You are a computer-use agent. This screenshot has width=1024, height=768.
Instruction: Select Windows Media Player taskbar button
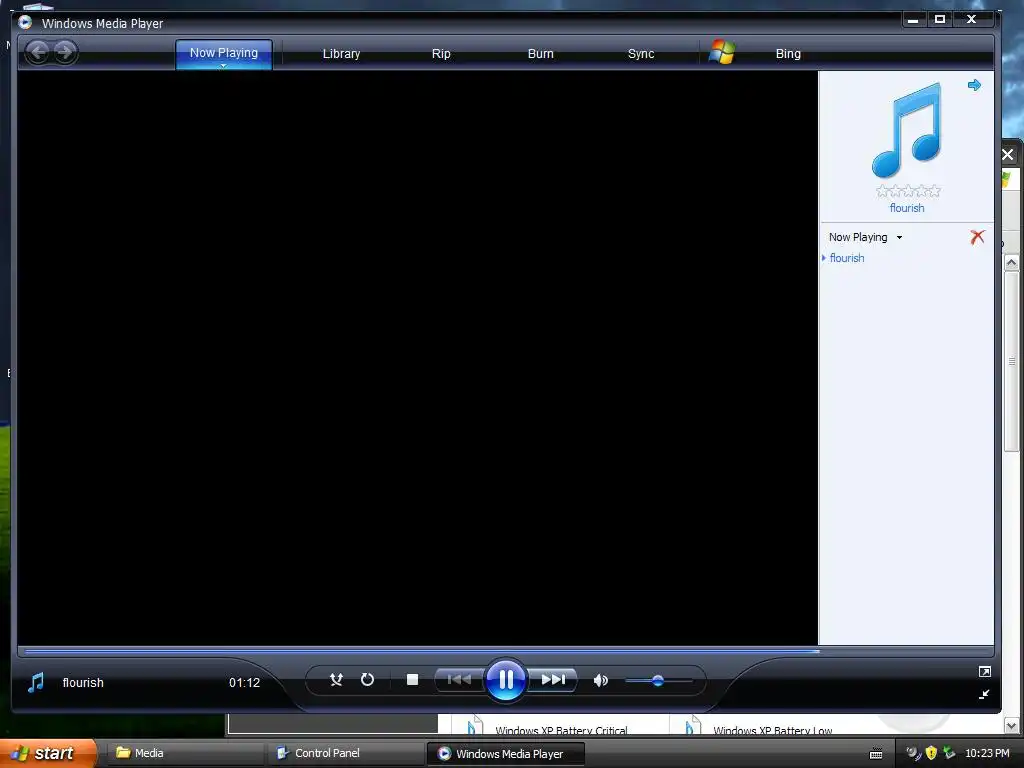point(505,754)
